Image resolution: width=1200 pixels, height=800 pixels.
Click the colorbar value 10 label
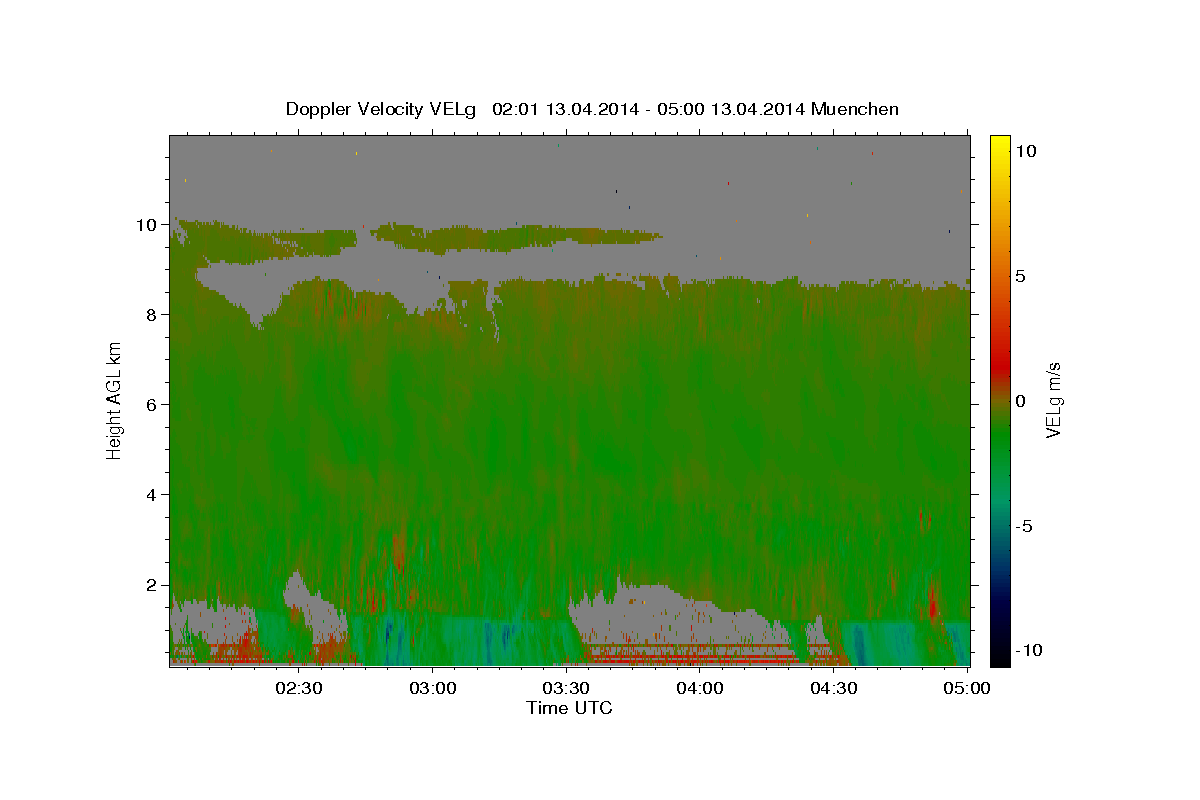[x=1025, y=151]
